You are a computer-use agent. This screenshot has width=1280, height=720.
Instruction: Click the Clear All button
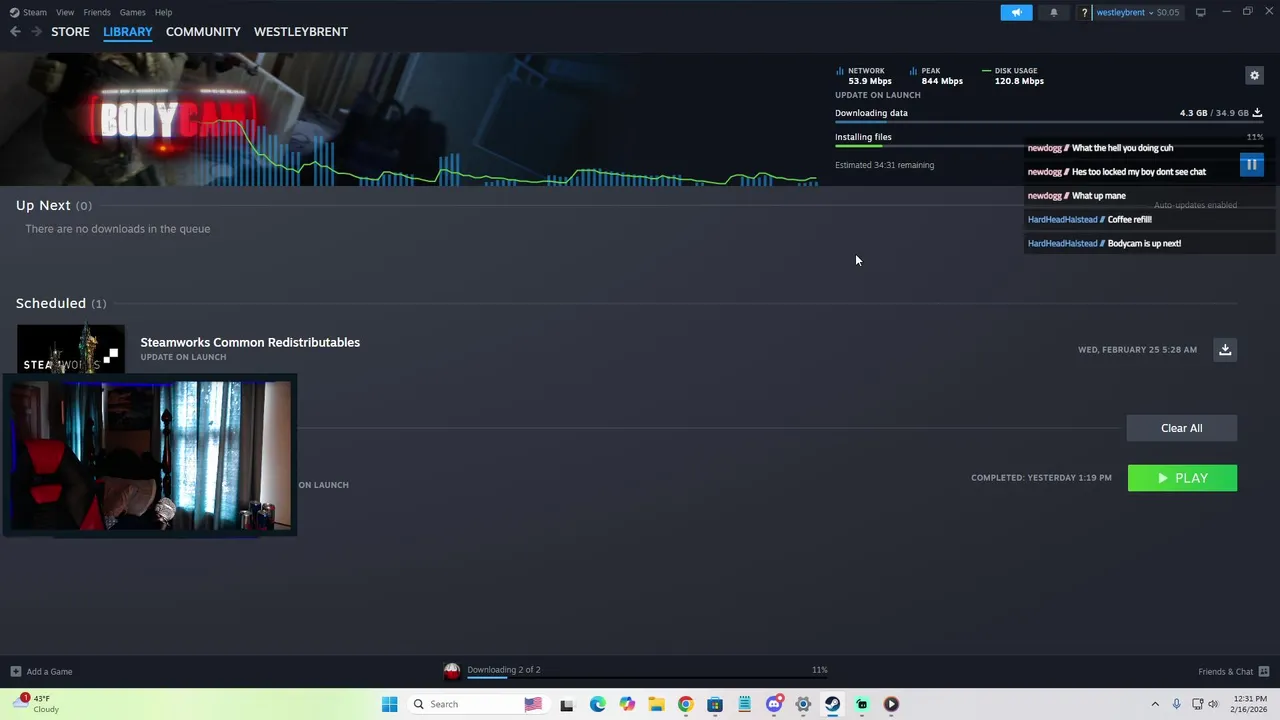1182,428
